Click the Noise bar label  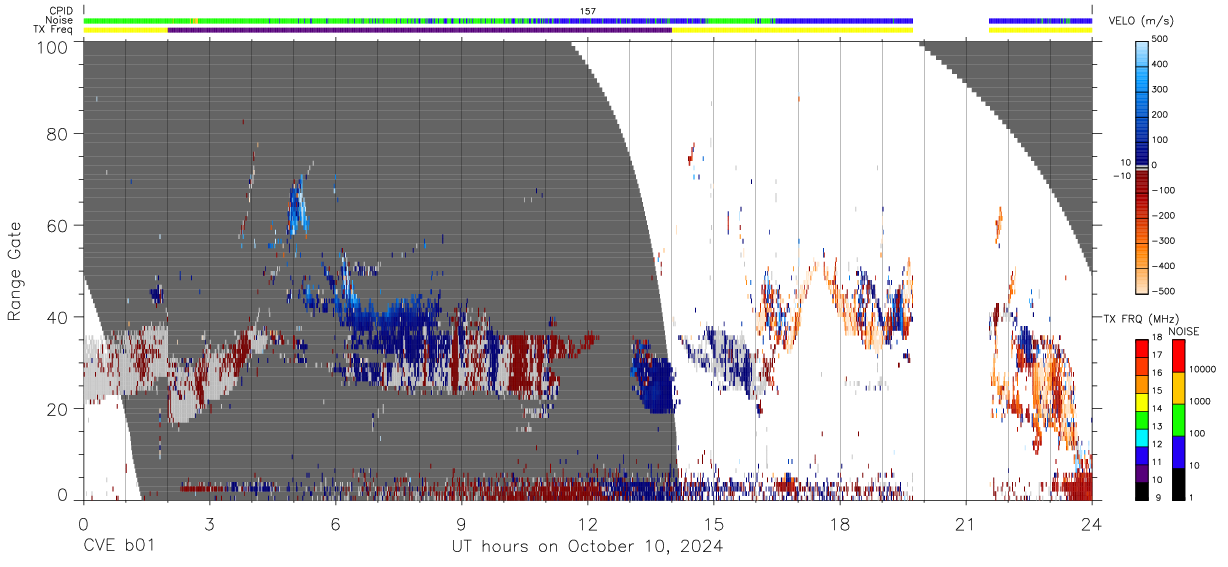(61, 20)
